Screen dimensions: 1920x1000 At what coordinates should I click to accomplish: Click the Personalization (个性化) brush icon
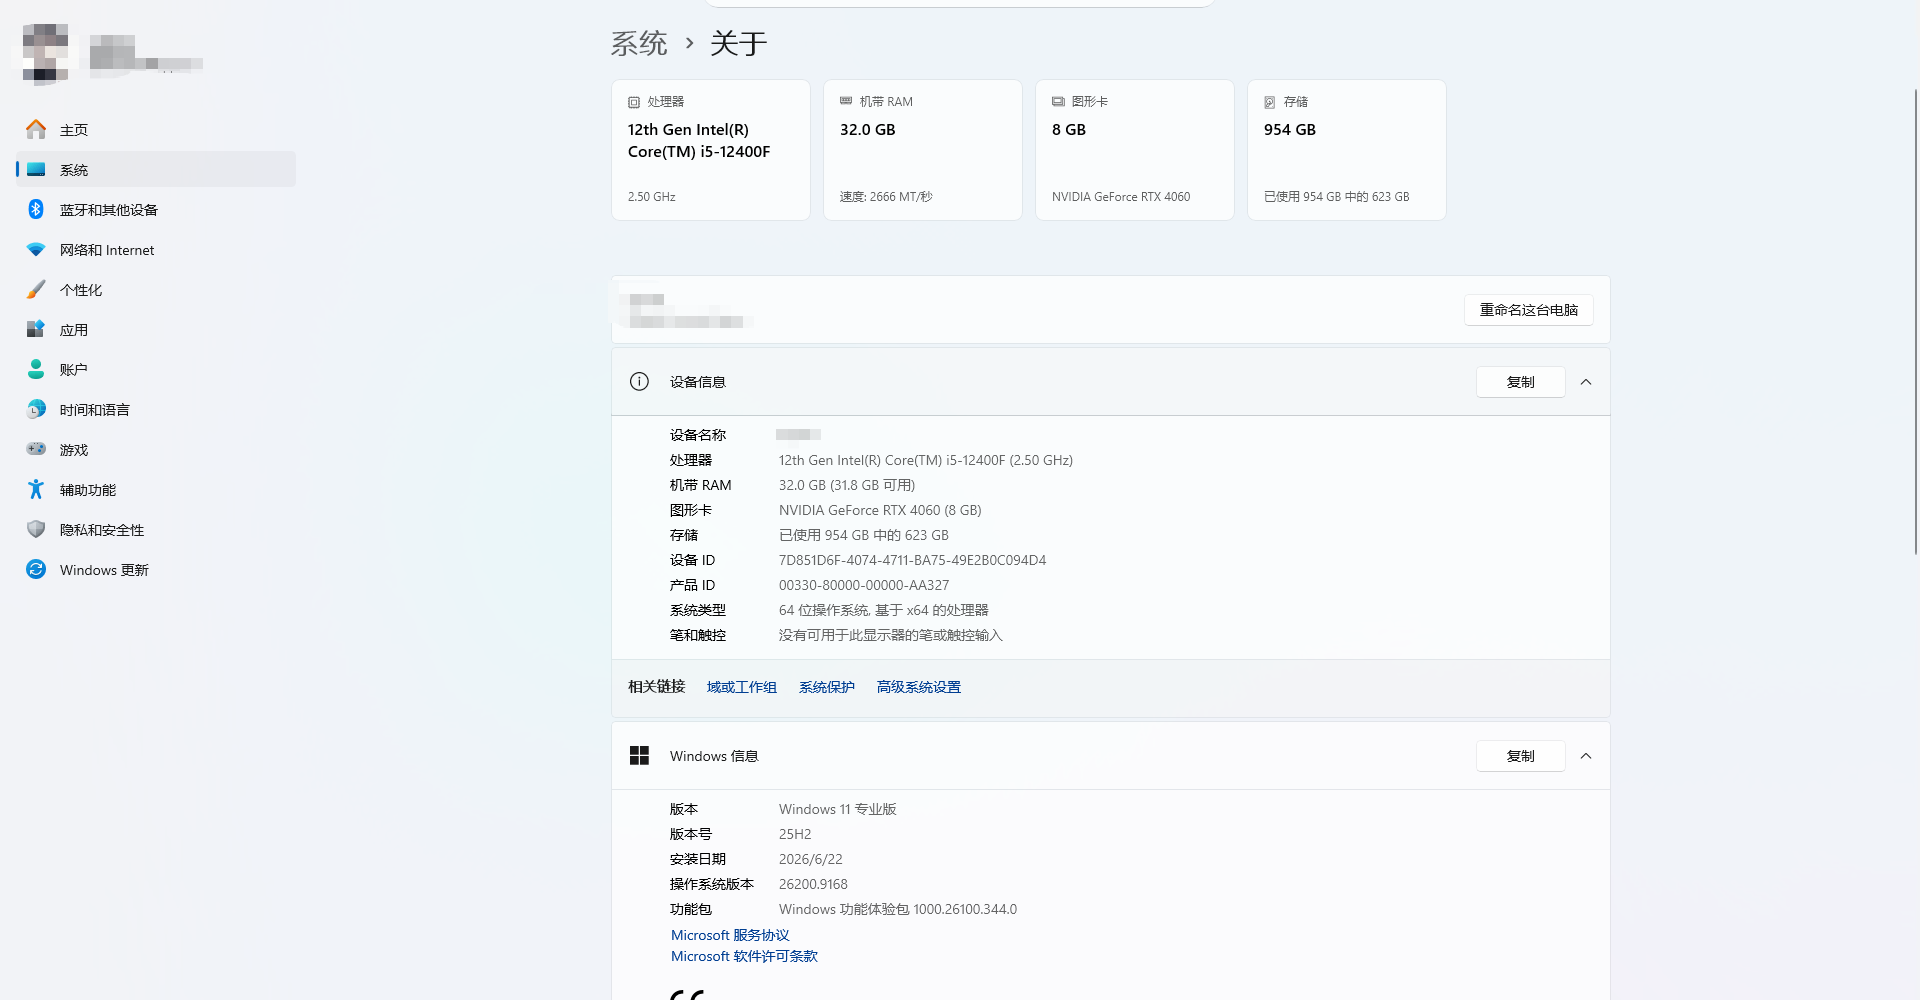[x=36, y=289]
